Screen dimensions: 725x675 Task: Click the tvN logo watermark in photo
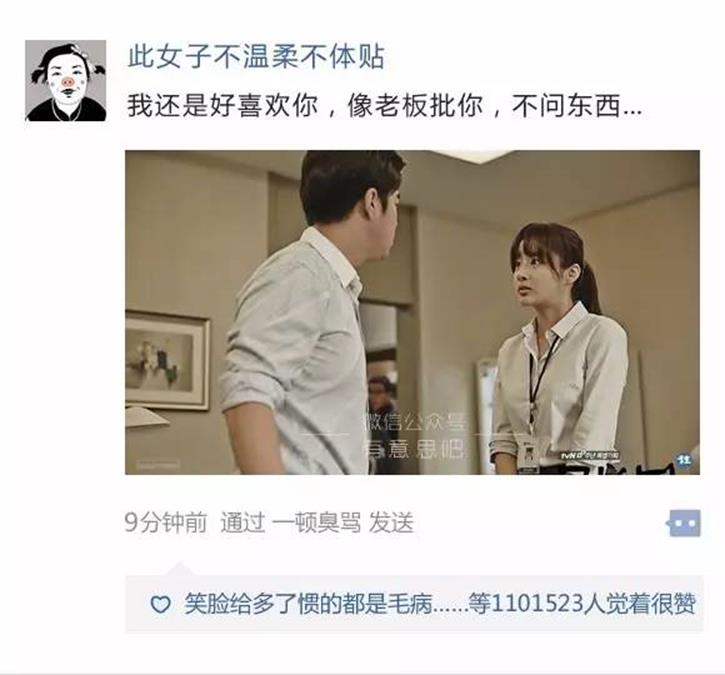[x=590, y=455]
